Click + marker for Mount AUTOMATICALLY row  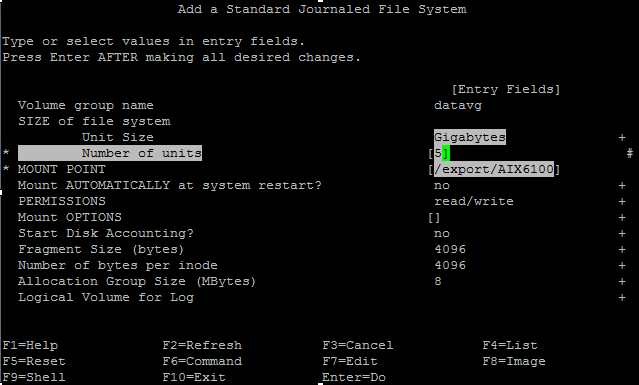622,186
